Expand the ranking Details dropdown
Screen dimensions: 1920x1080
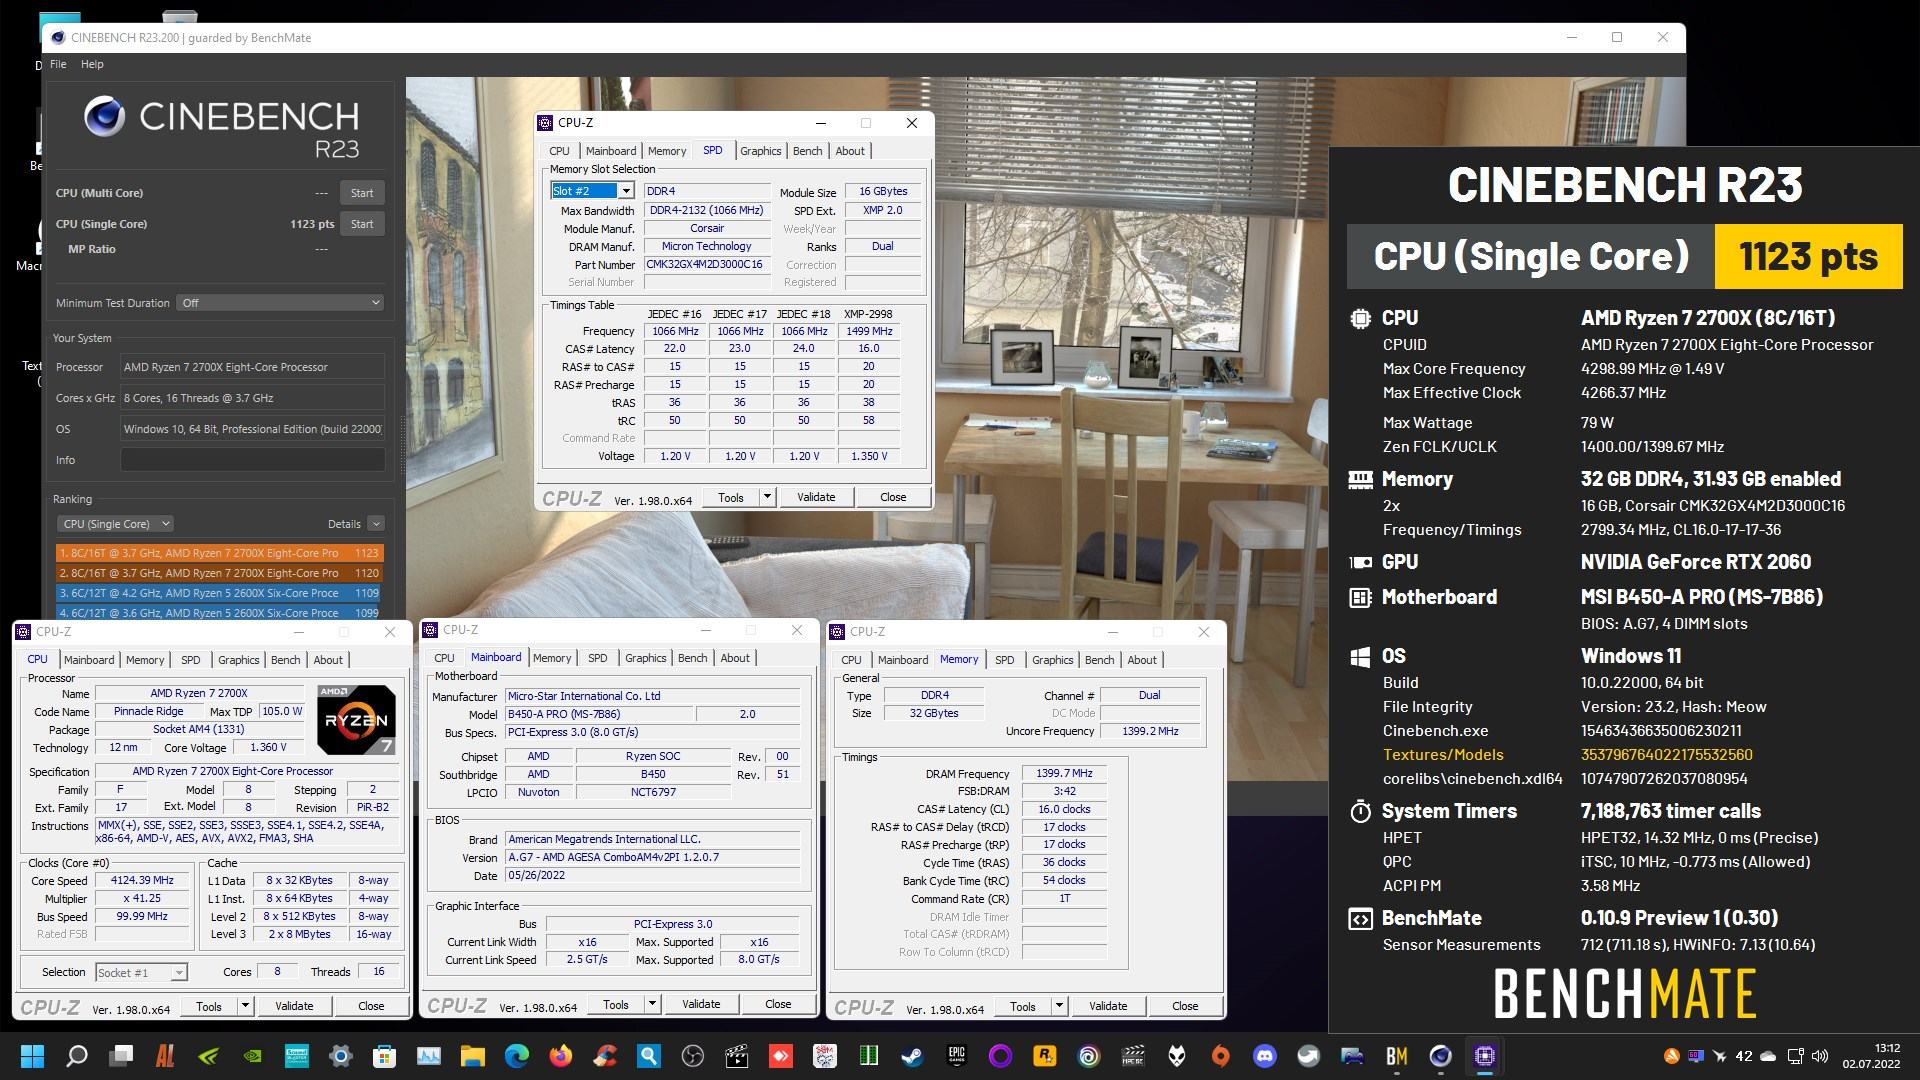pos(376,524)
